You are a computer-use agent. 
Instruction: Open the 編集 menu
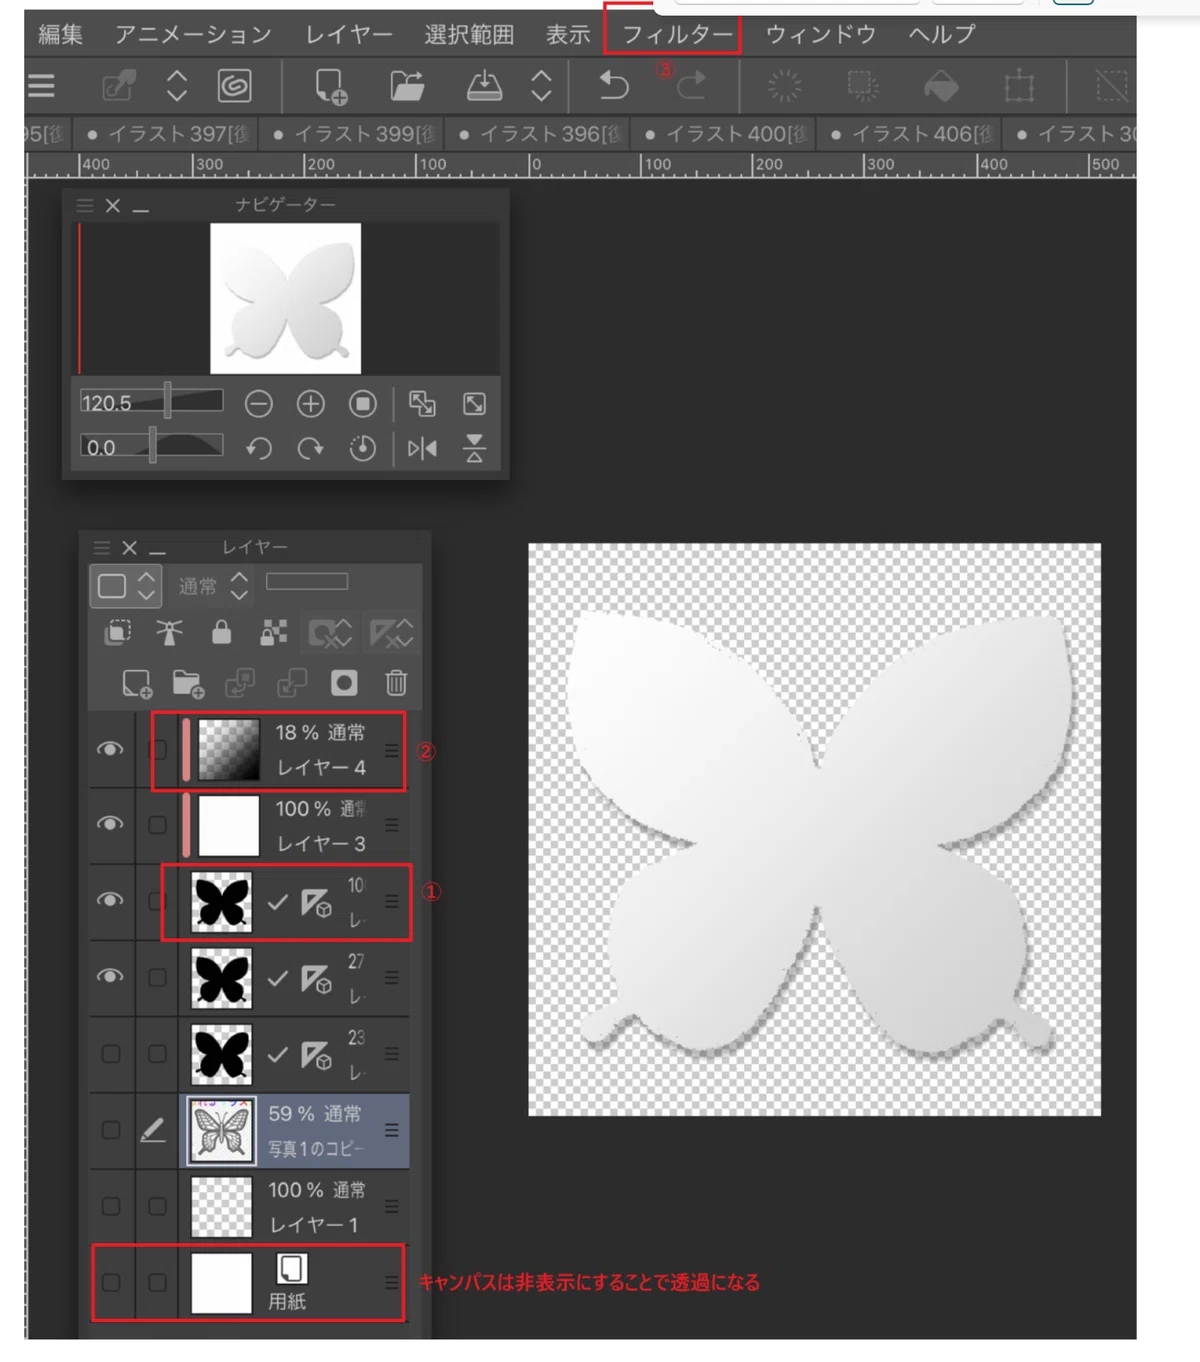(x=60, y=34)
